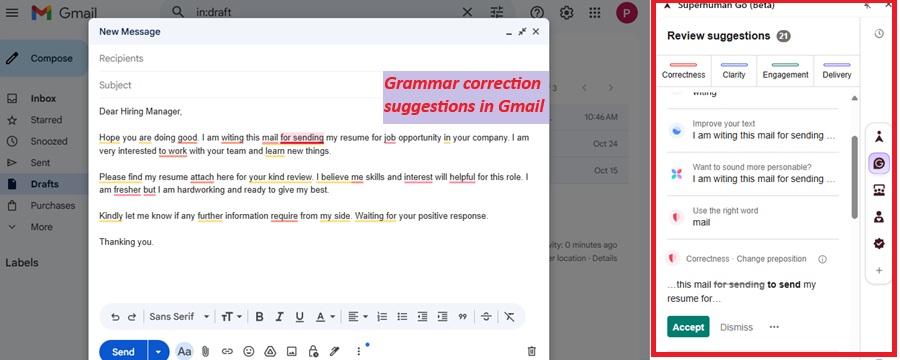This screenshot has width=900, height=360.
Task: Switch to the Clarity tab
Action: point(734,71)
